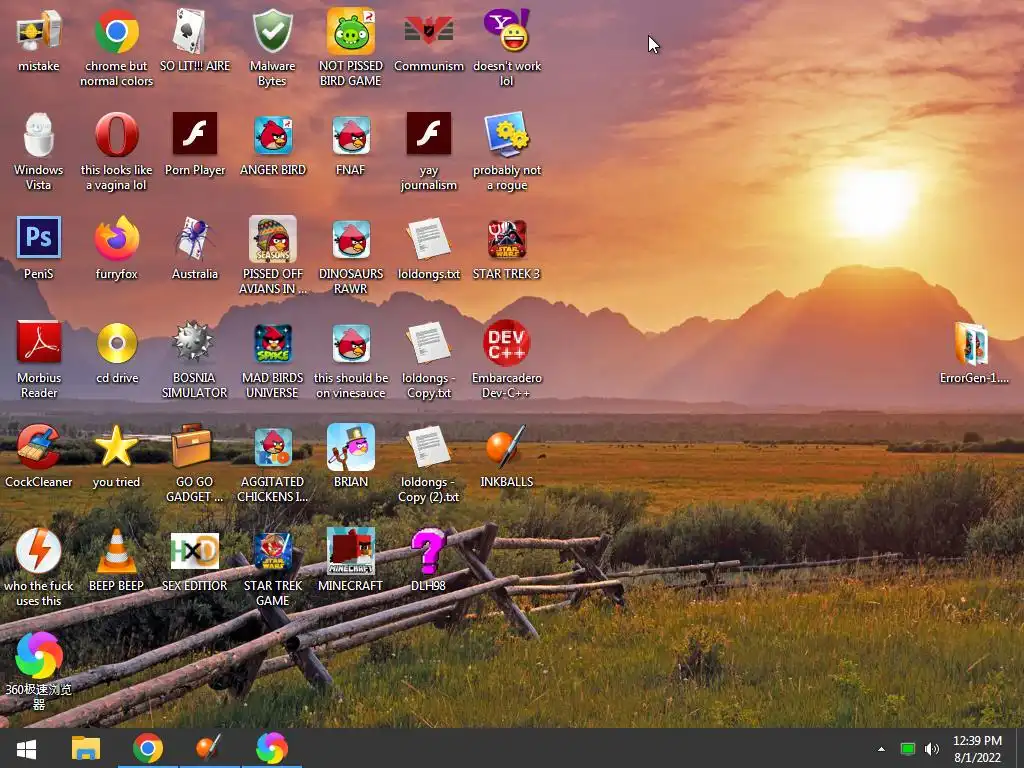Viewport: 1024px width, 768px height.
Task: Select the 'loldongs - Copy.txt' file
Action: click(428, 343)
